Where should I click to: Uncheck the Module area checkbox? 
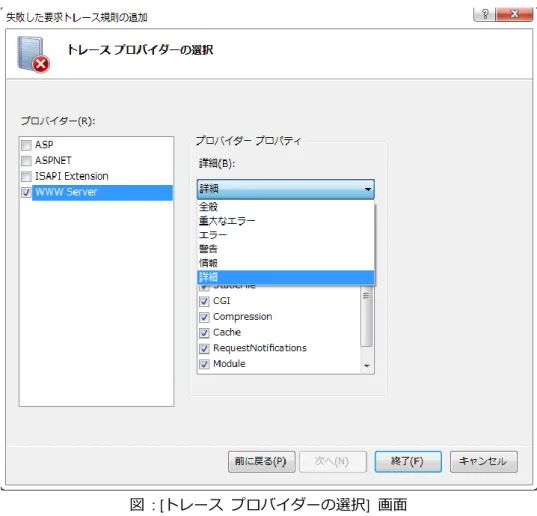tap(204, 364)
